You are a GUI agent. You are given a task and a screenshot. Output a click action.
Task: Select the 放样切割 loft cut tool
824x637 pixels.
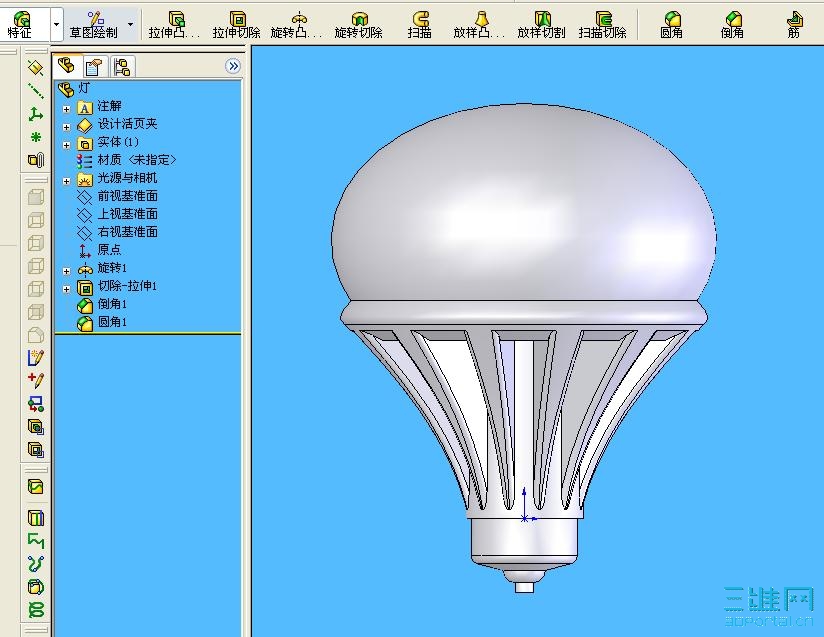541,25
